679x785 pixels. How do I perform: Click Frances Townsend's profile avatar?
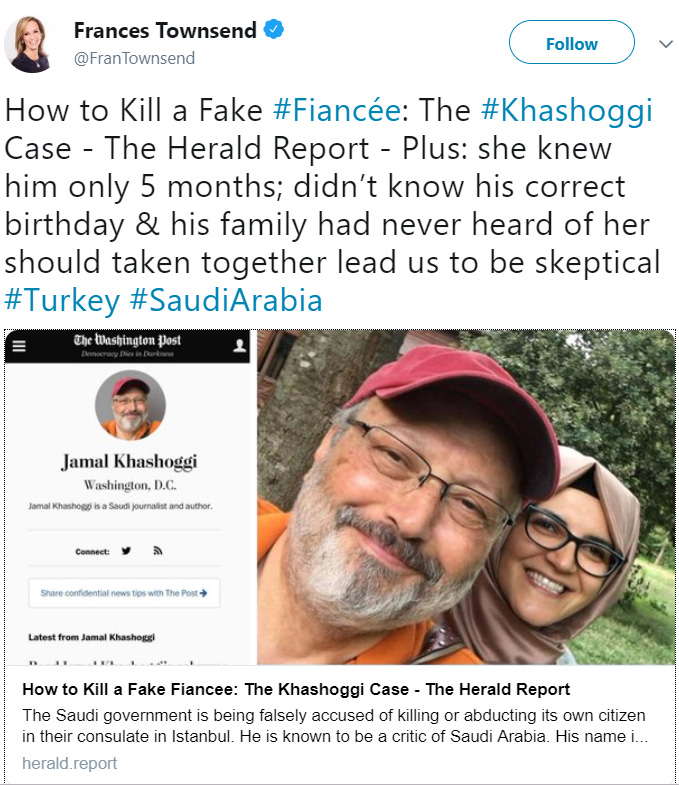click(29, 44)
